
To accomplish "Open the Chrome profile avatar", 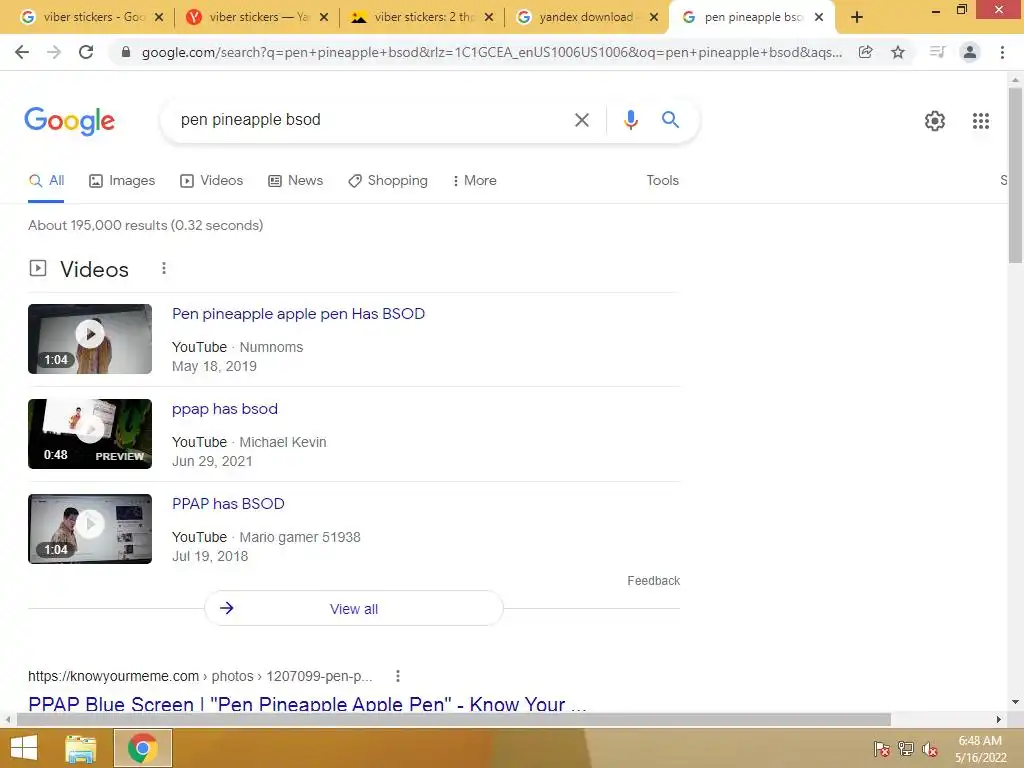I will 970,52.
